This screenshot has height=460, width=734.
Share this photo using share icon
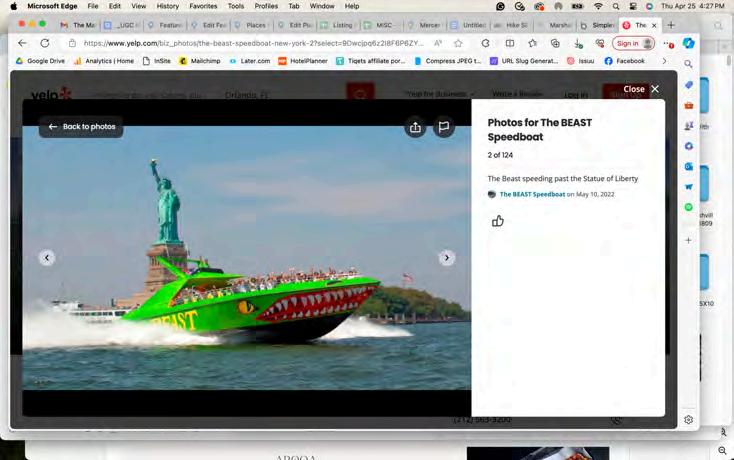pyautogui.click(x=415, y=127)
